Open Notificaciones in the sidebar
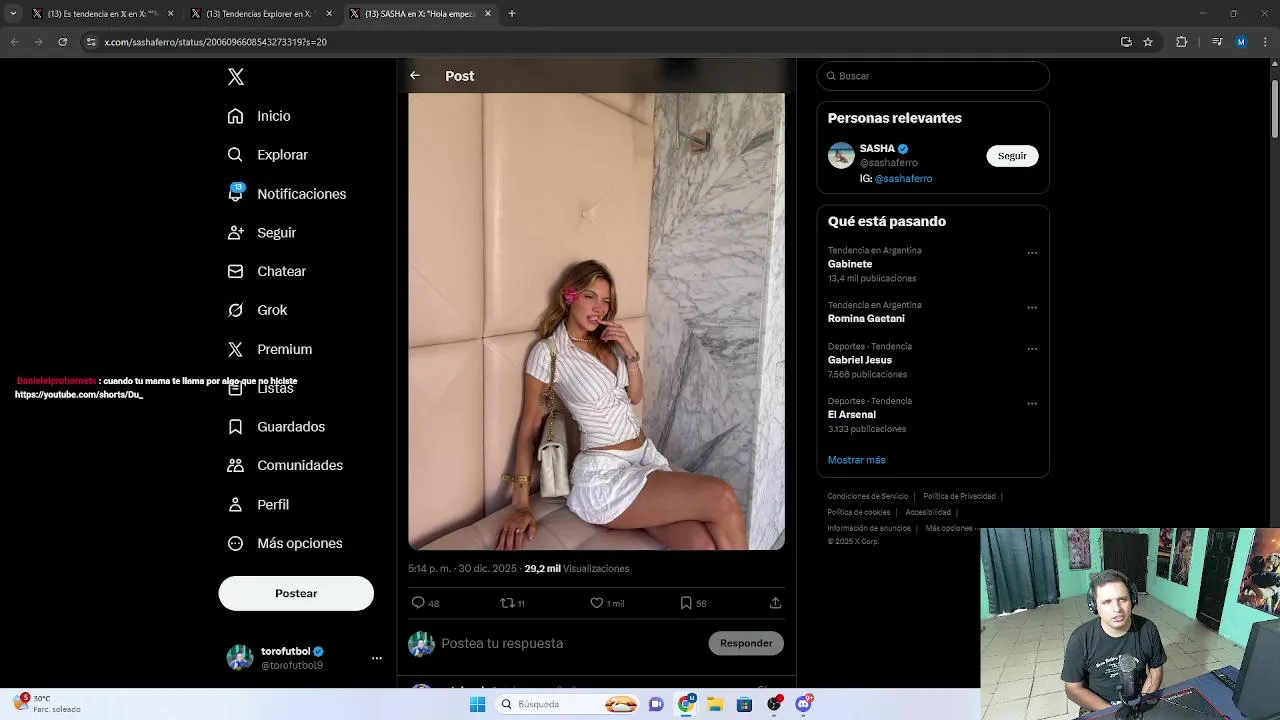 (286, 194)
